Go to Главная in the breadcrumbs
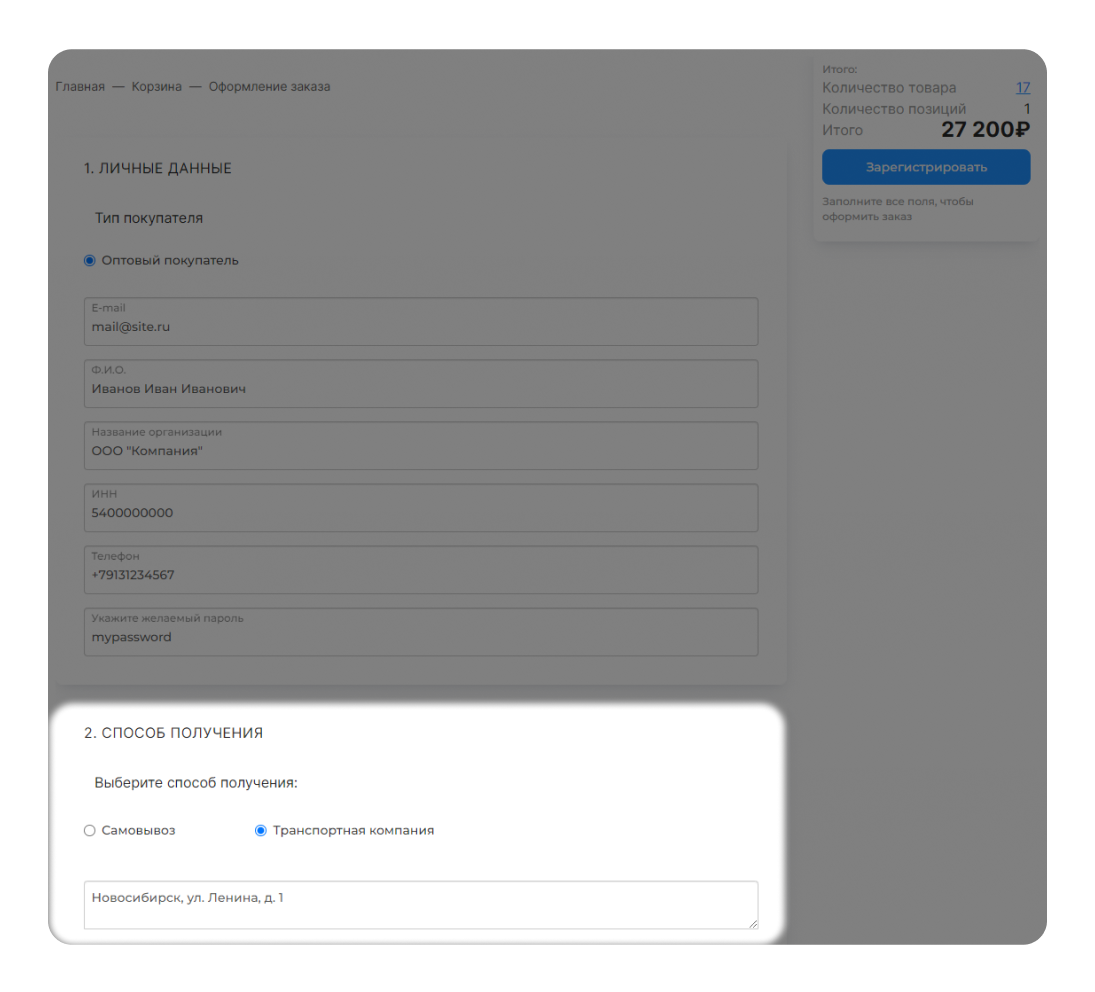Viewport: 1095px width, 992px height. [80, 87]
